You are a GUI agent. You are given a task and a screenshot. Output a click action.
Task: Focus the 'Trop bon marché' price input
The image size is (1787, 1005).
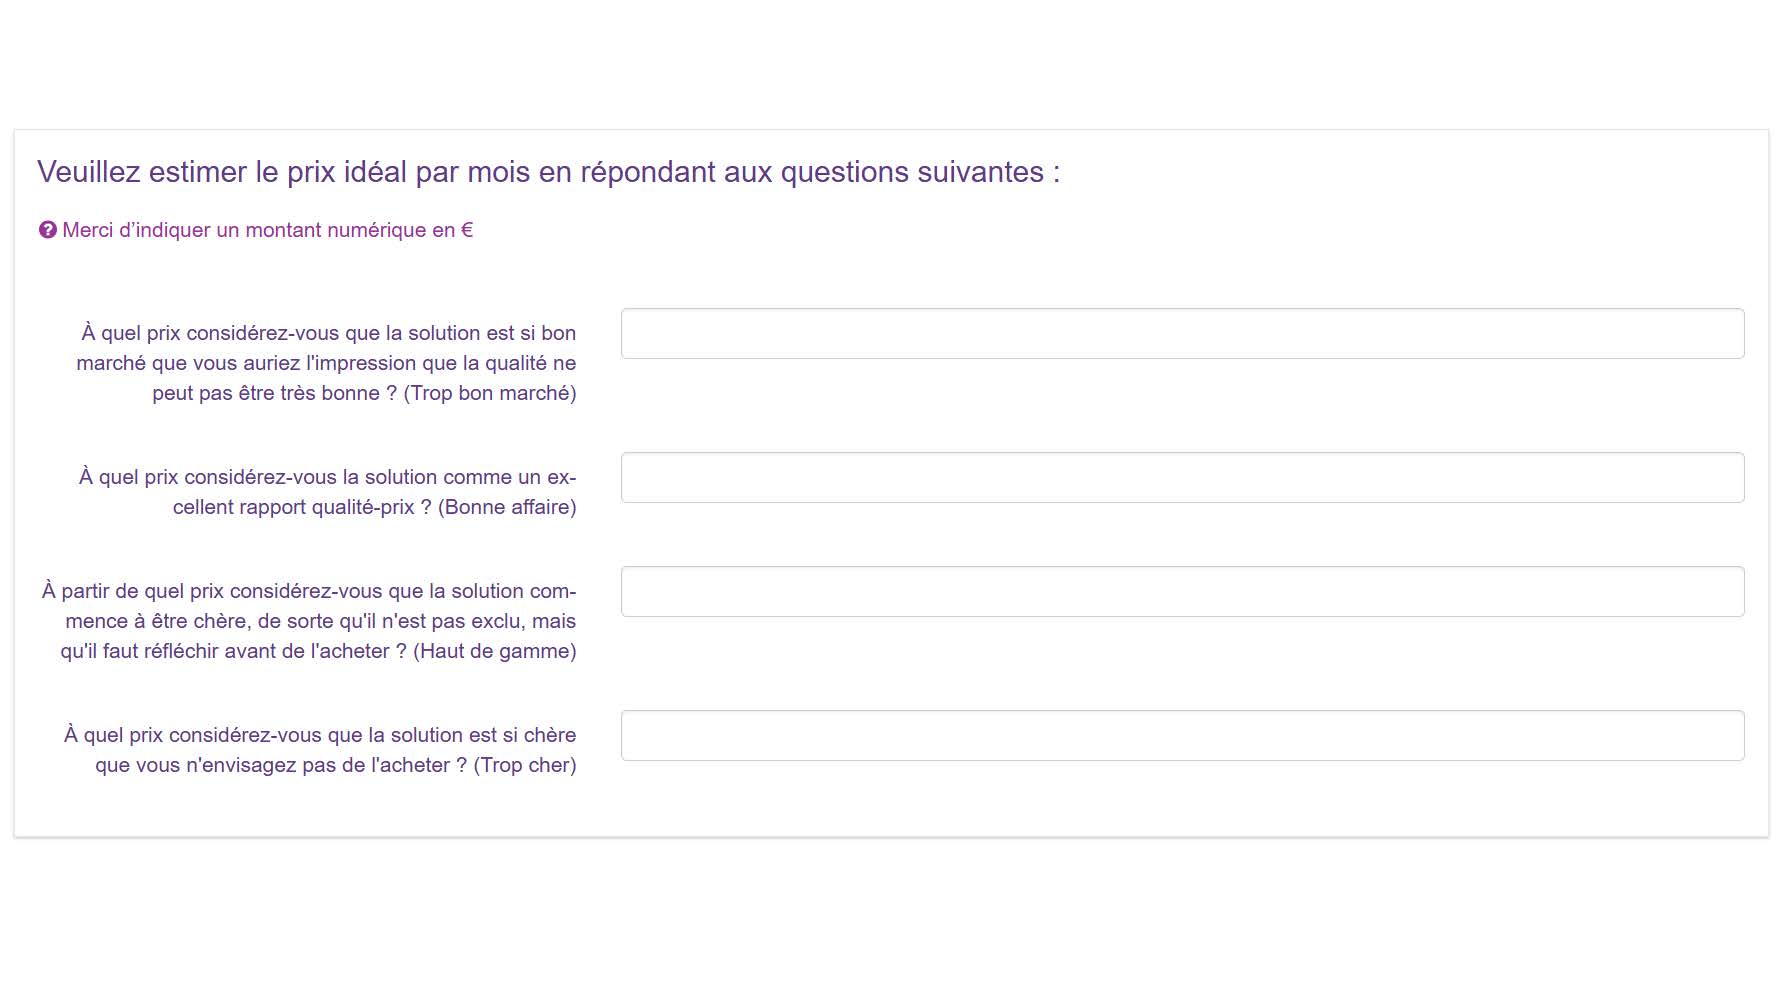[x=1182, y=334]
